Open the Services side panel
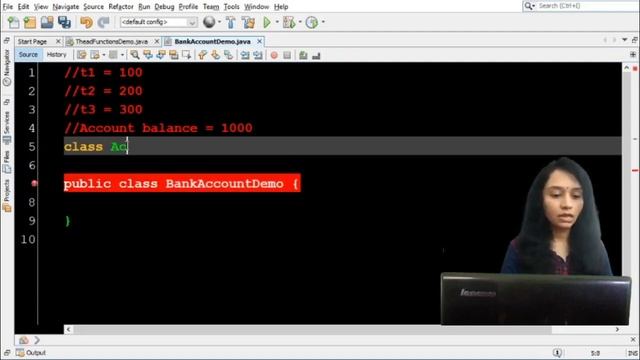The image size is (640, 360). [x=7, y=128]
